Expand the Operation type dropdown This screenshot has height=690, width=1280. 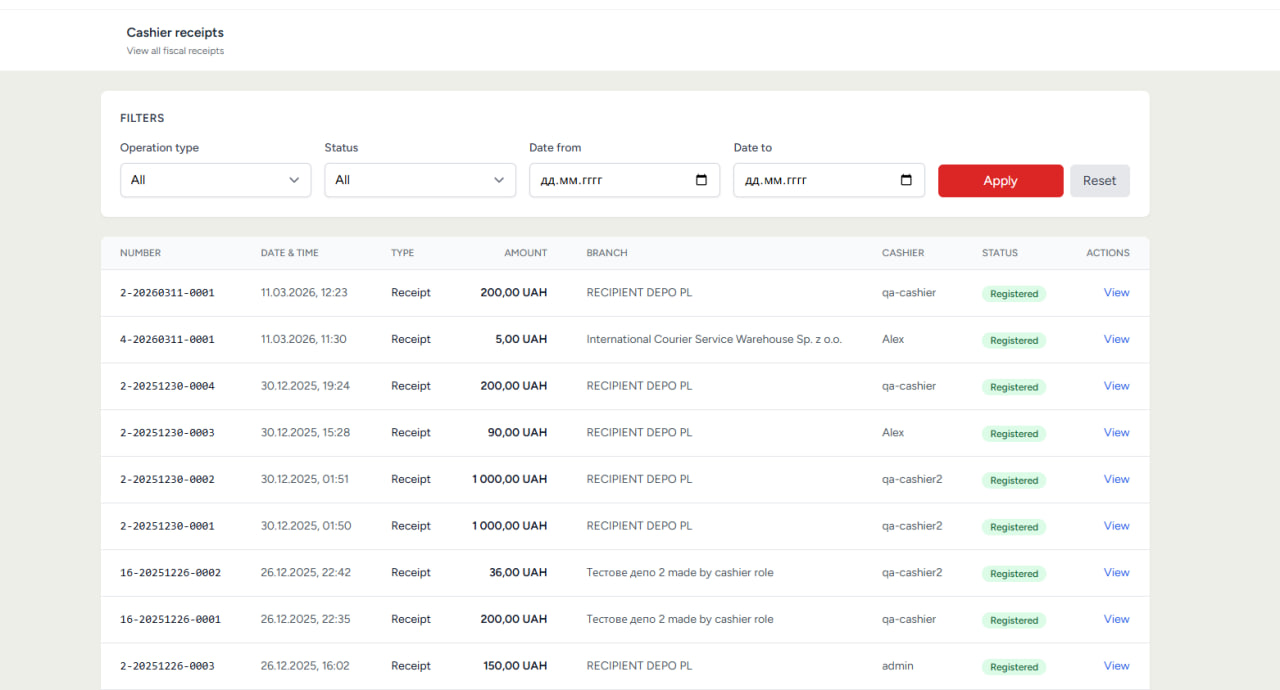[x=215, y=180]
